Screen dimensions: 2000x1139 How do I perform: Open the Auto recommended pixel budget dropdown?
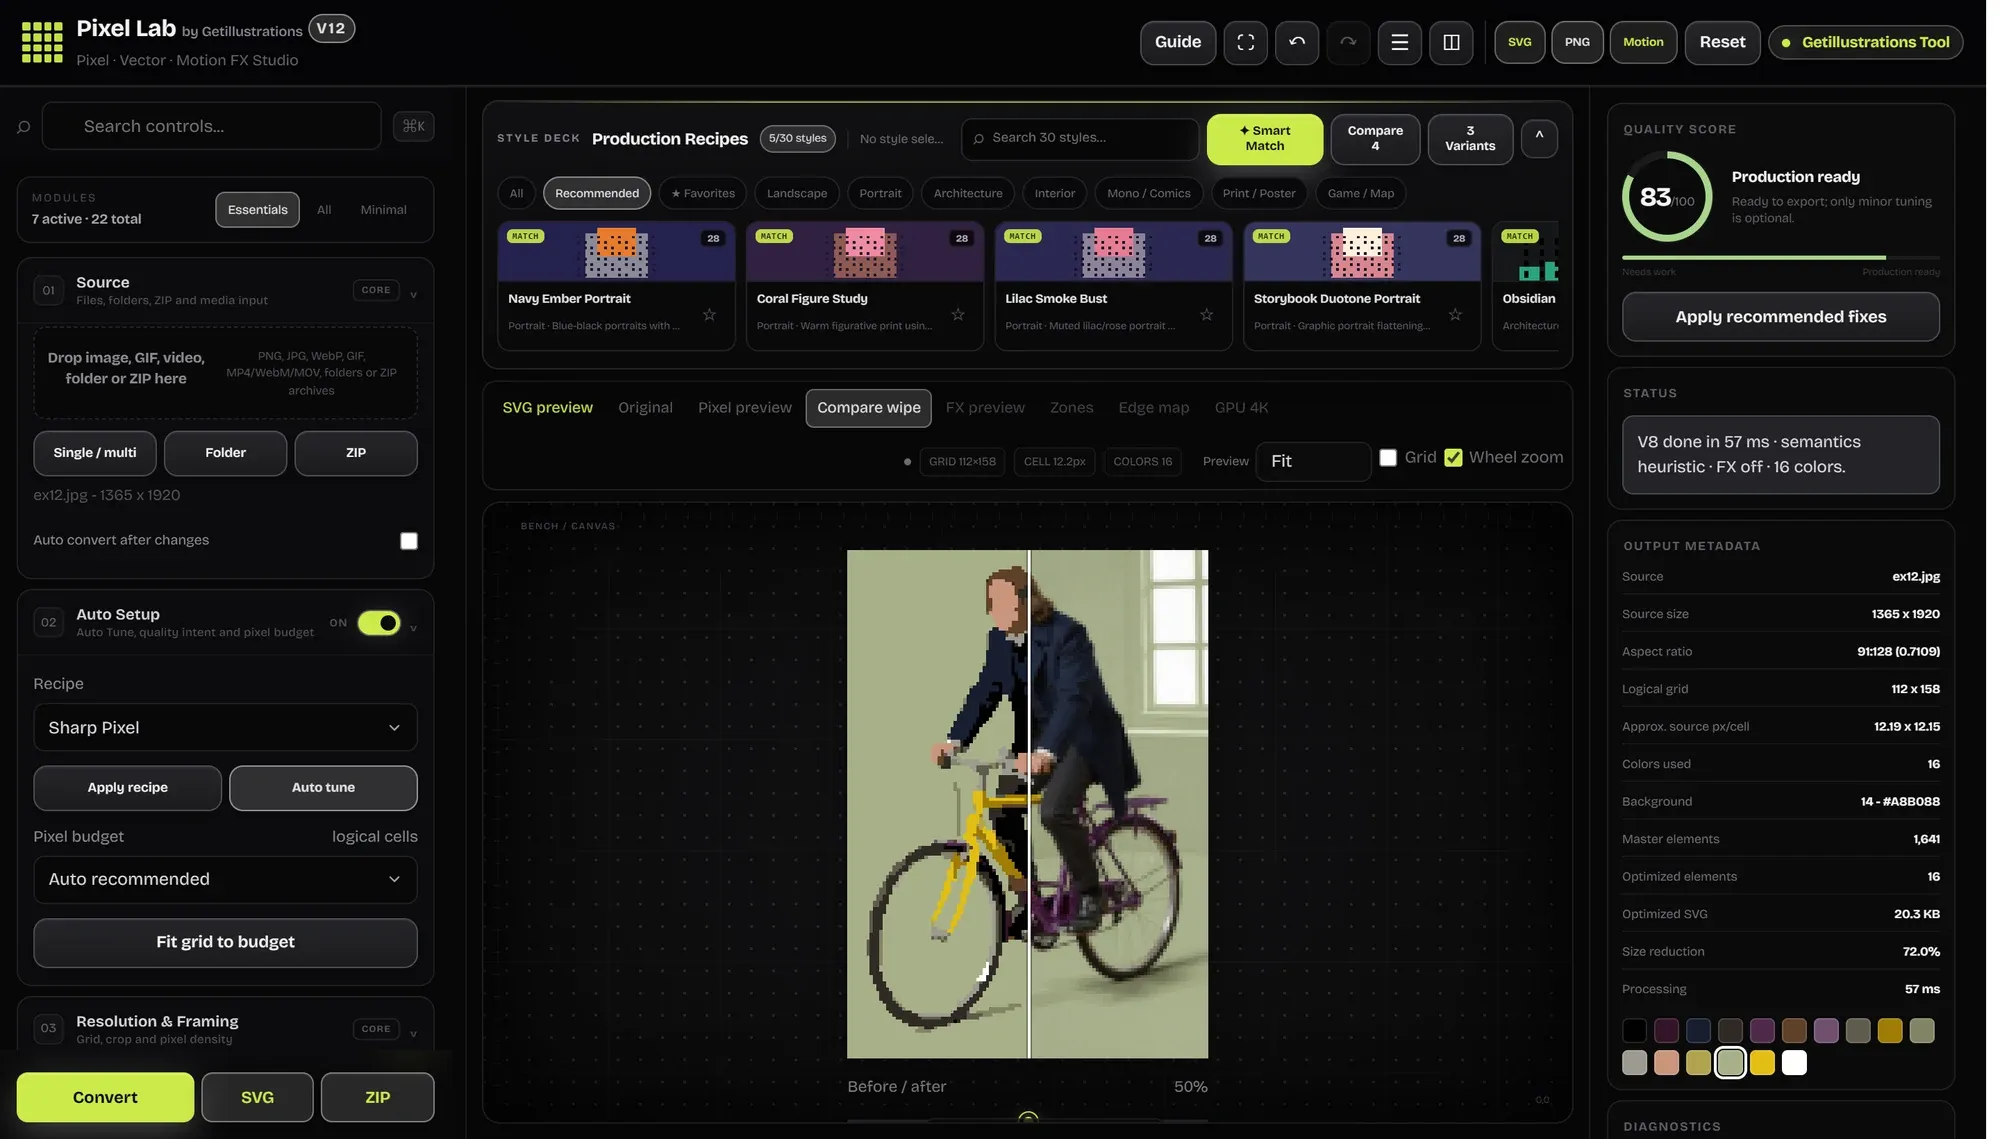225,879
